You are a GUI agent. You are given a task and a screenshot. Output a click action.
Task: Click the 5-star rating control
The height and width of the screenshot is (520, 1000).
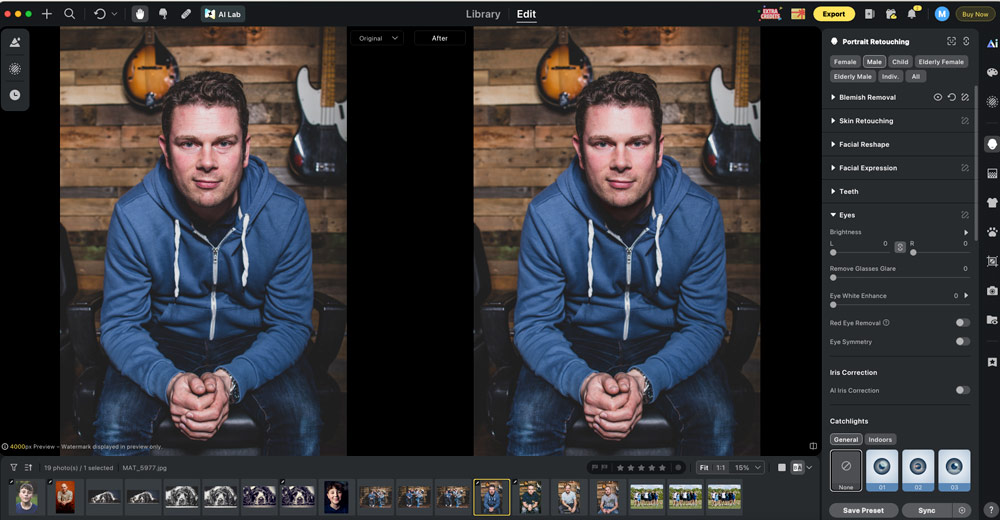pyautogui.click(x=642, y=468)
